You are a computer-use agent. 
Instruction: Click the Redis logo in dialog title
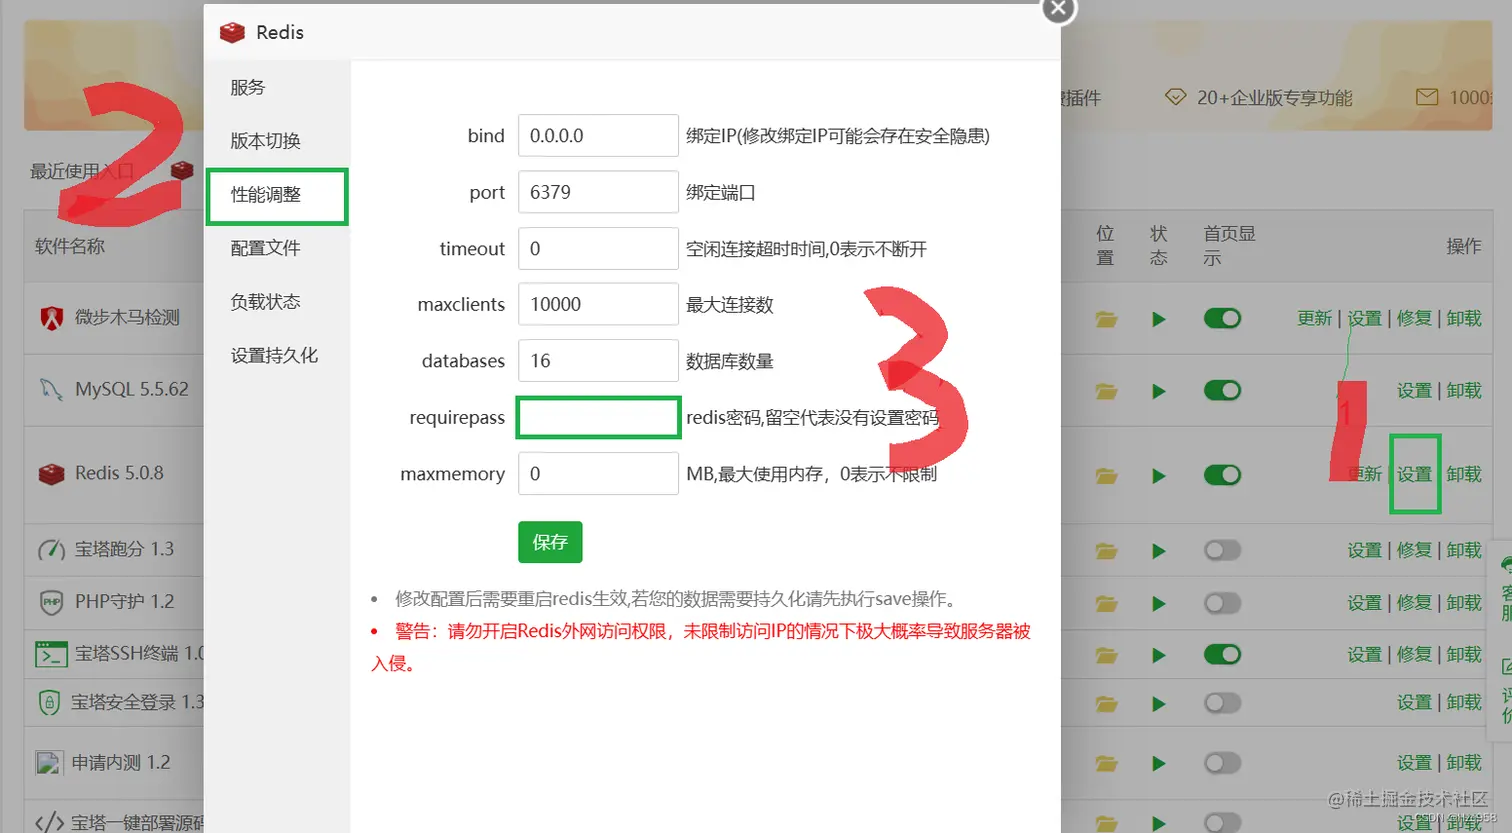coord(232,32)
